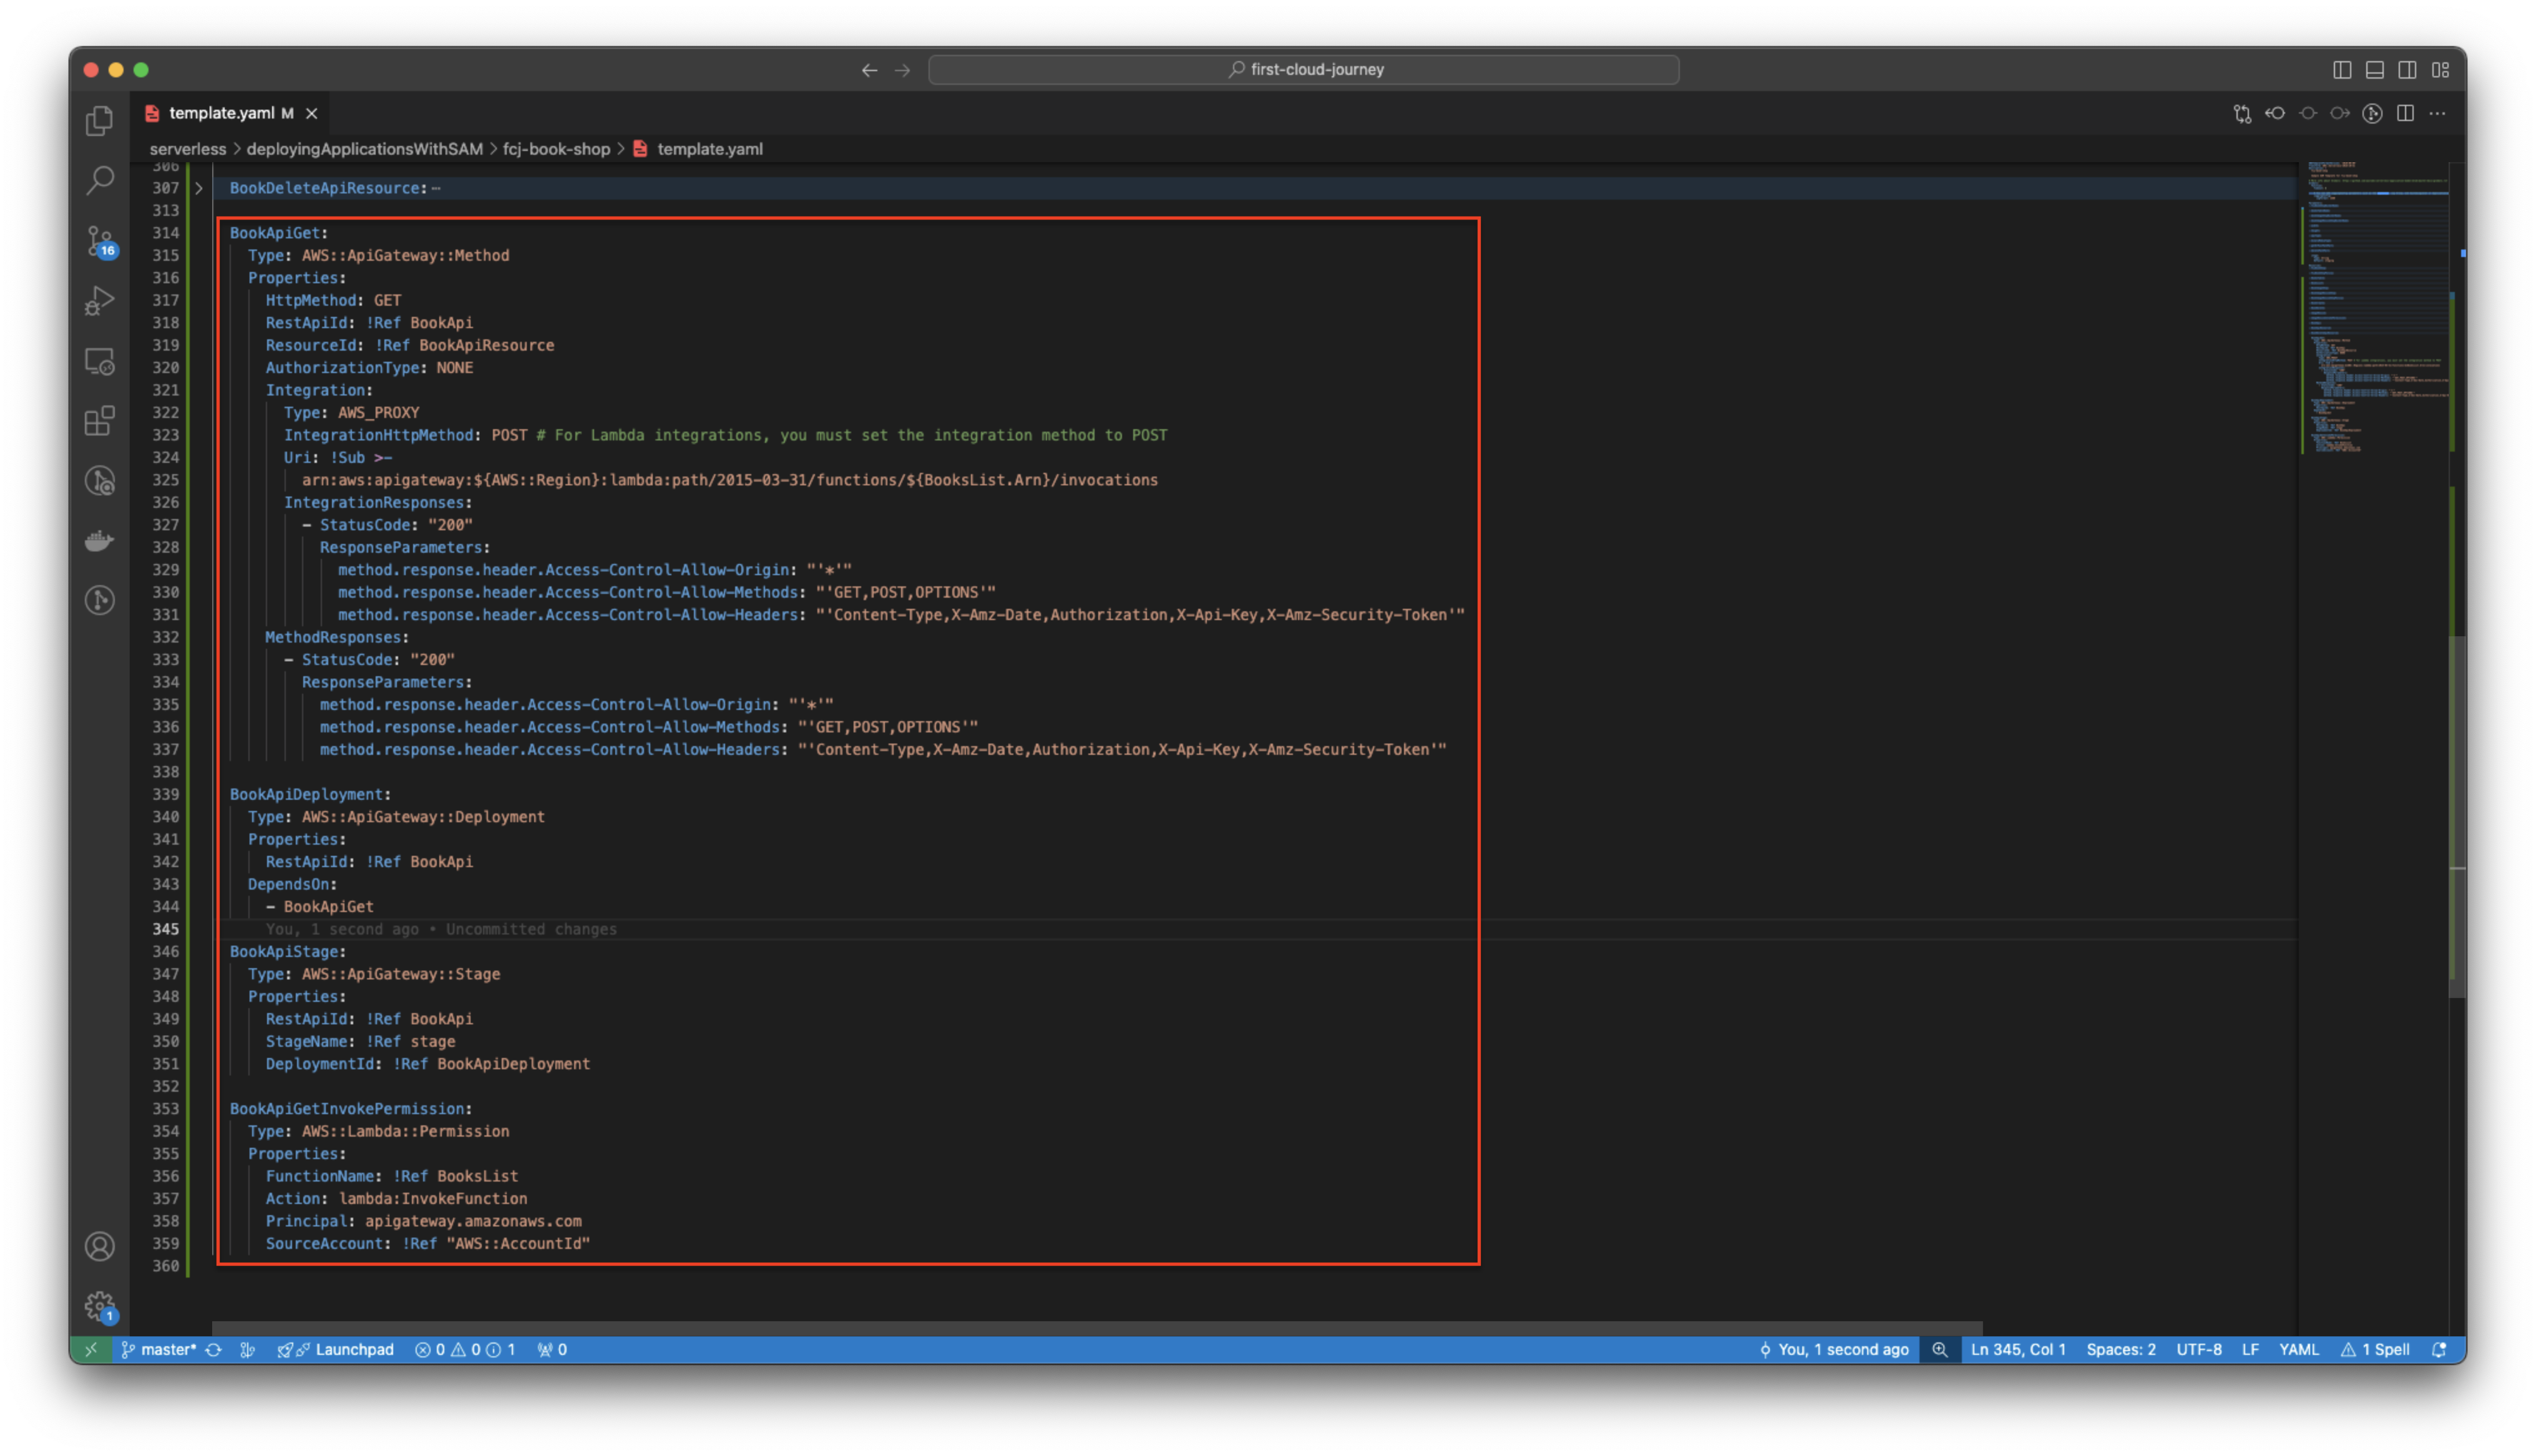2536x1456 pixels.
Task: Click the middle commit revision icon
Action: (x=2308, y=113)
